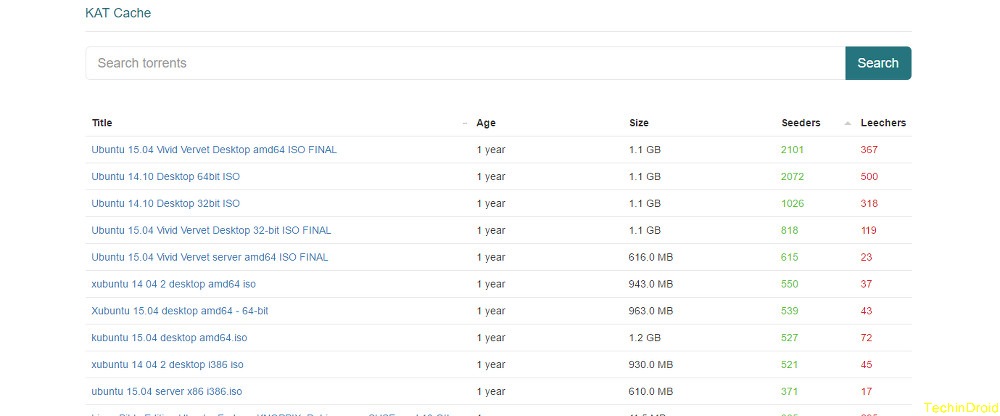Select leechers count 72
Viewport: 1000px width, 416px height.
click(866, 338)
